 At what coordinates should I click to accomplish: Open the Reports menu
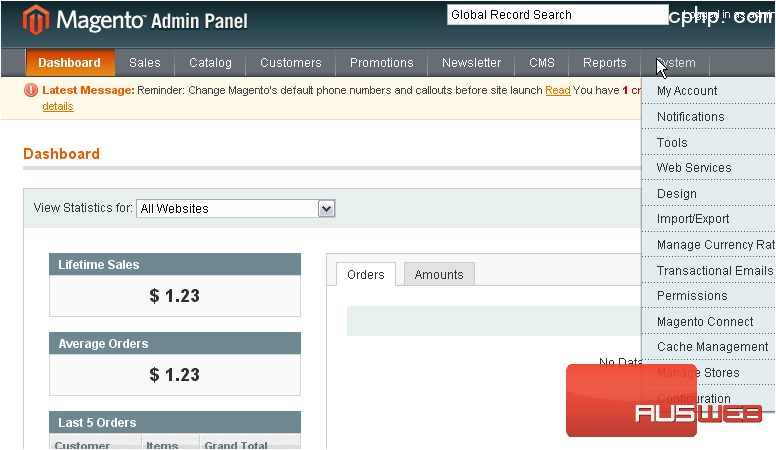pyautogui.click(x=605, y=63)
